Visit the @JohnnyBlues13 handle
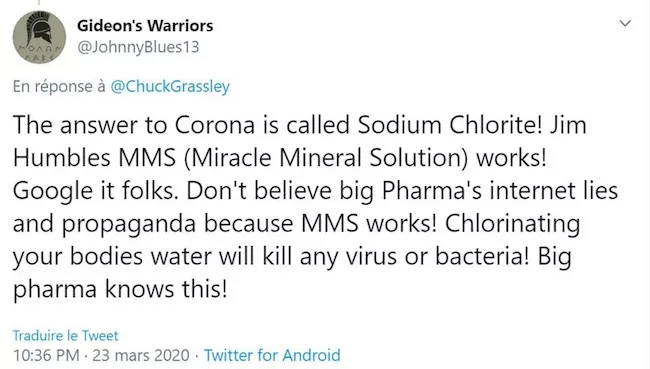650x369 pixels. click(x=138, y=47)
